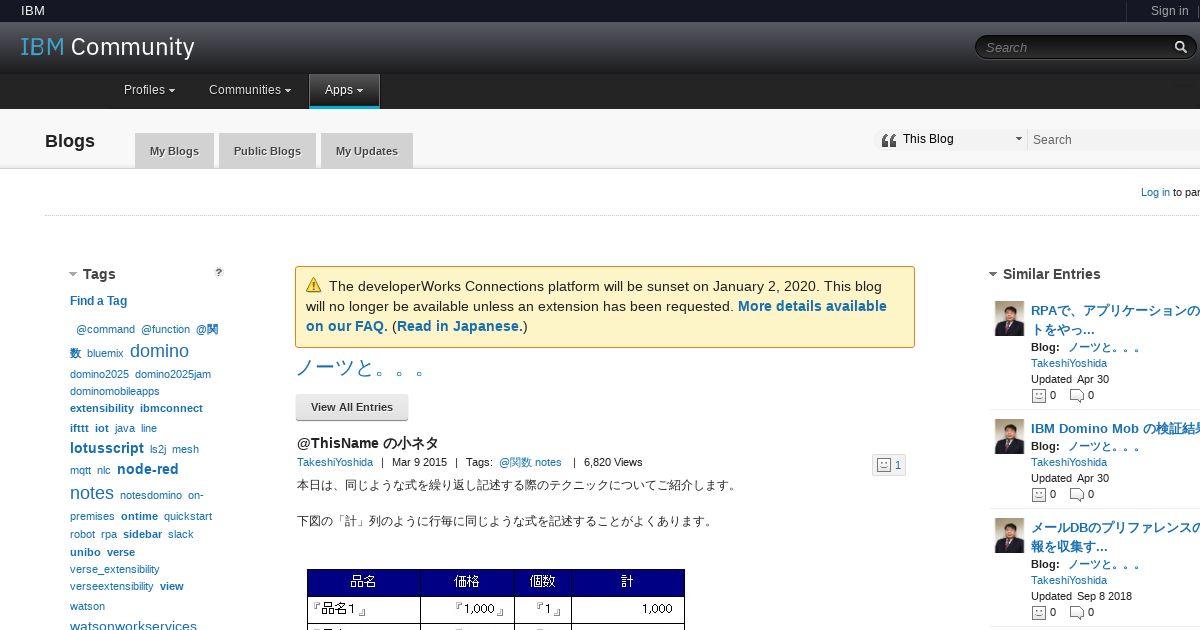Viewport: 1200px width, 630px height.
Task: Select the watson tag
Action: tap(87, 606)
